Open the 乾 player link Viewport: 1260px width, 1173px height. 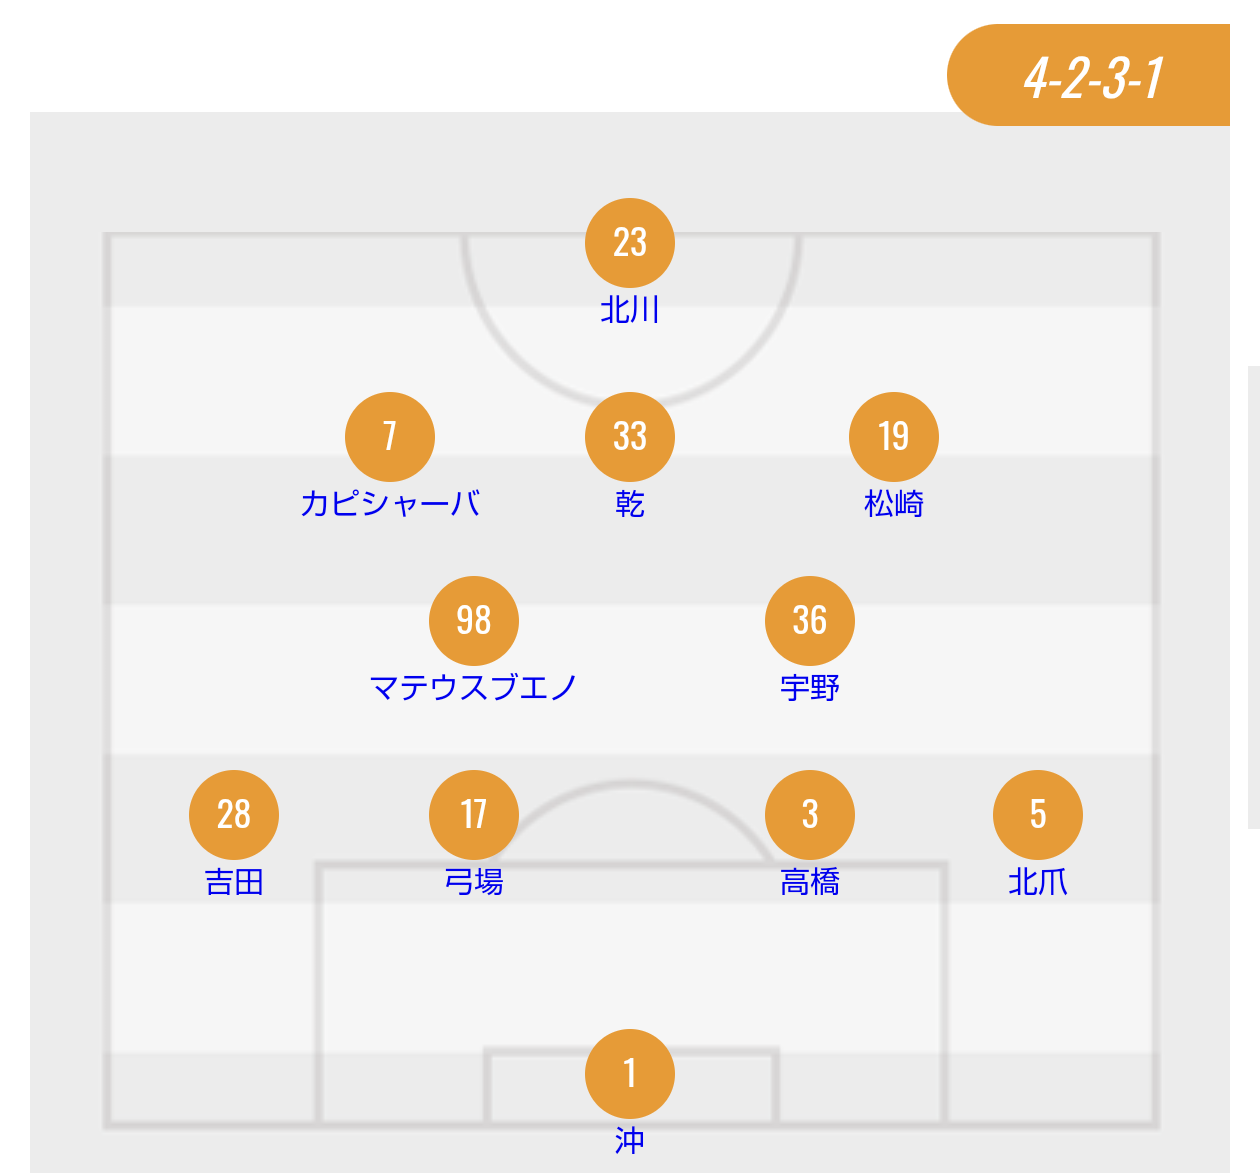(x=630, y=503)
